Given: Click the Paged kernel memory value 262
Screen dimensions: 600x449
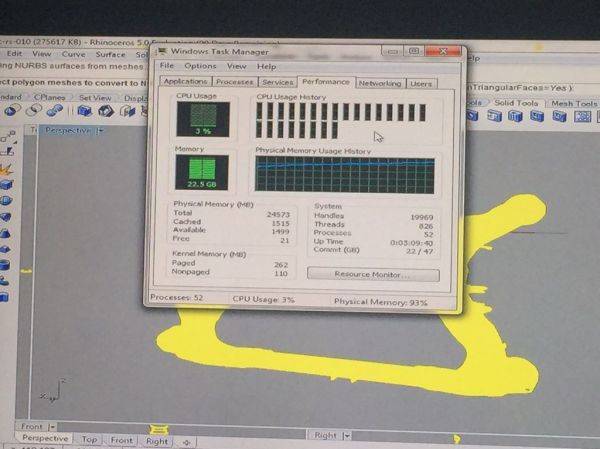Looking at the screenshot, I should point(280,265).
